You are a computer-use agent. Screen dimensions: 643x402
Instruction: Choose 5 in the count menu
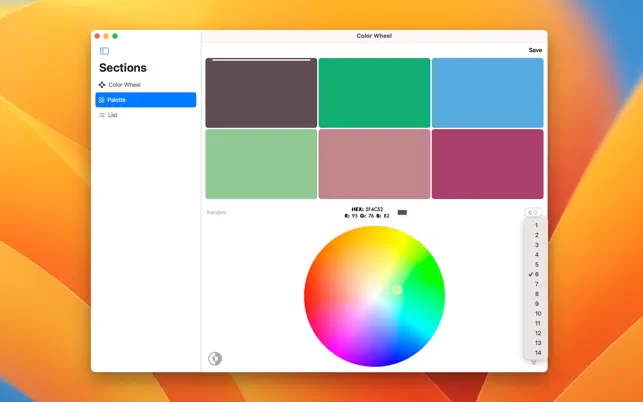[536, 265]
